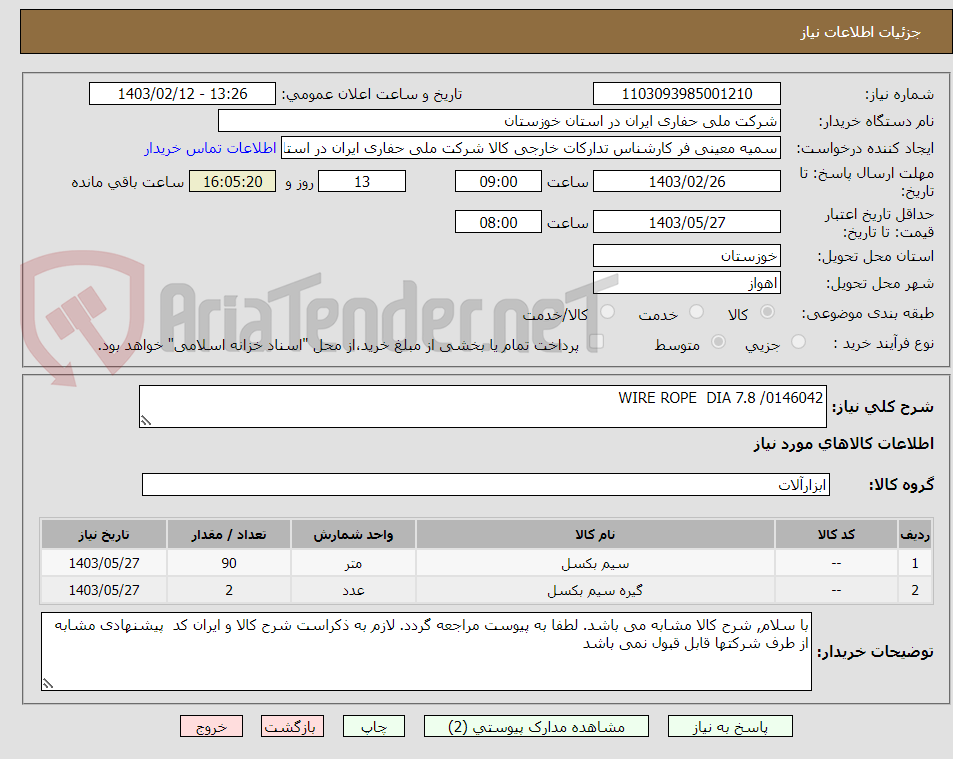Select the متوسط purchase type radio
The width and height of the screenshot is (953, 759).
718,342
